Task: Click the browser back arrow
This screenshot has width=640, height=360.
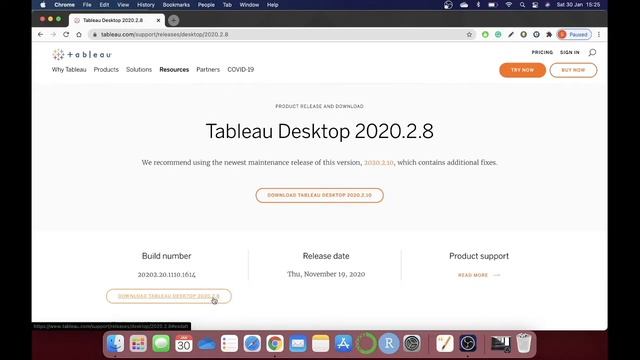Action: coord(40,35)
